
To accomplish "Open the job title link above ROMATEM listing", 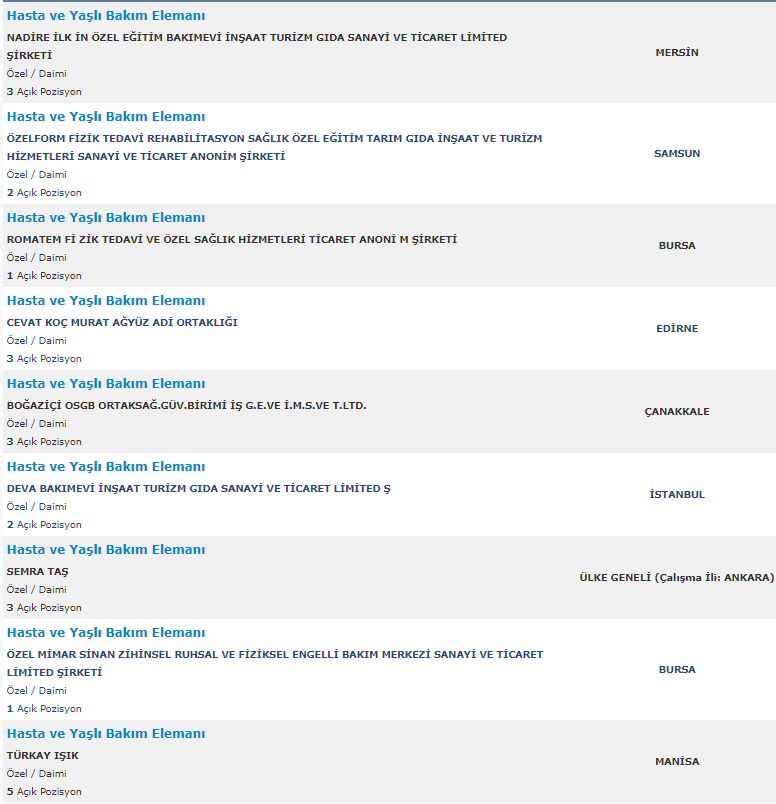I will [106, 218].
